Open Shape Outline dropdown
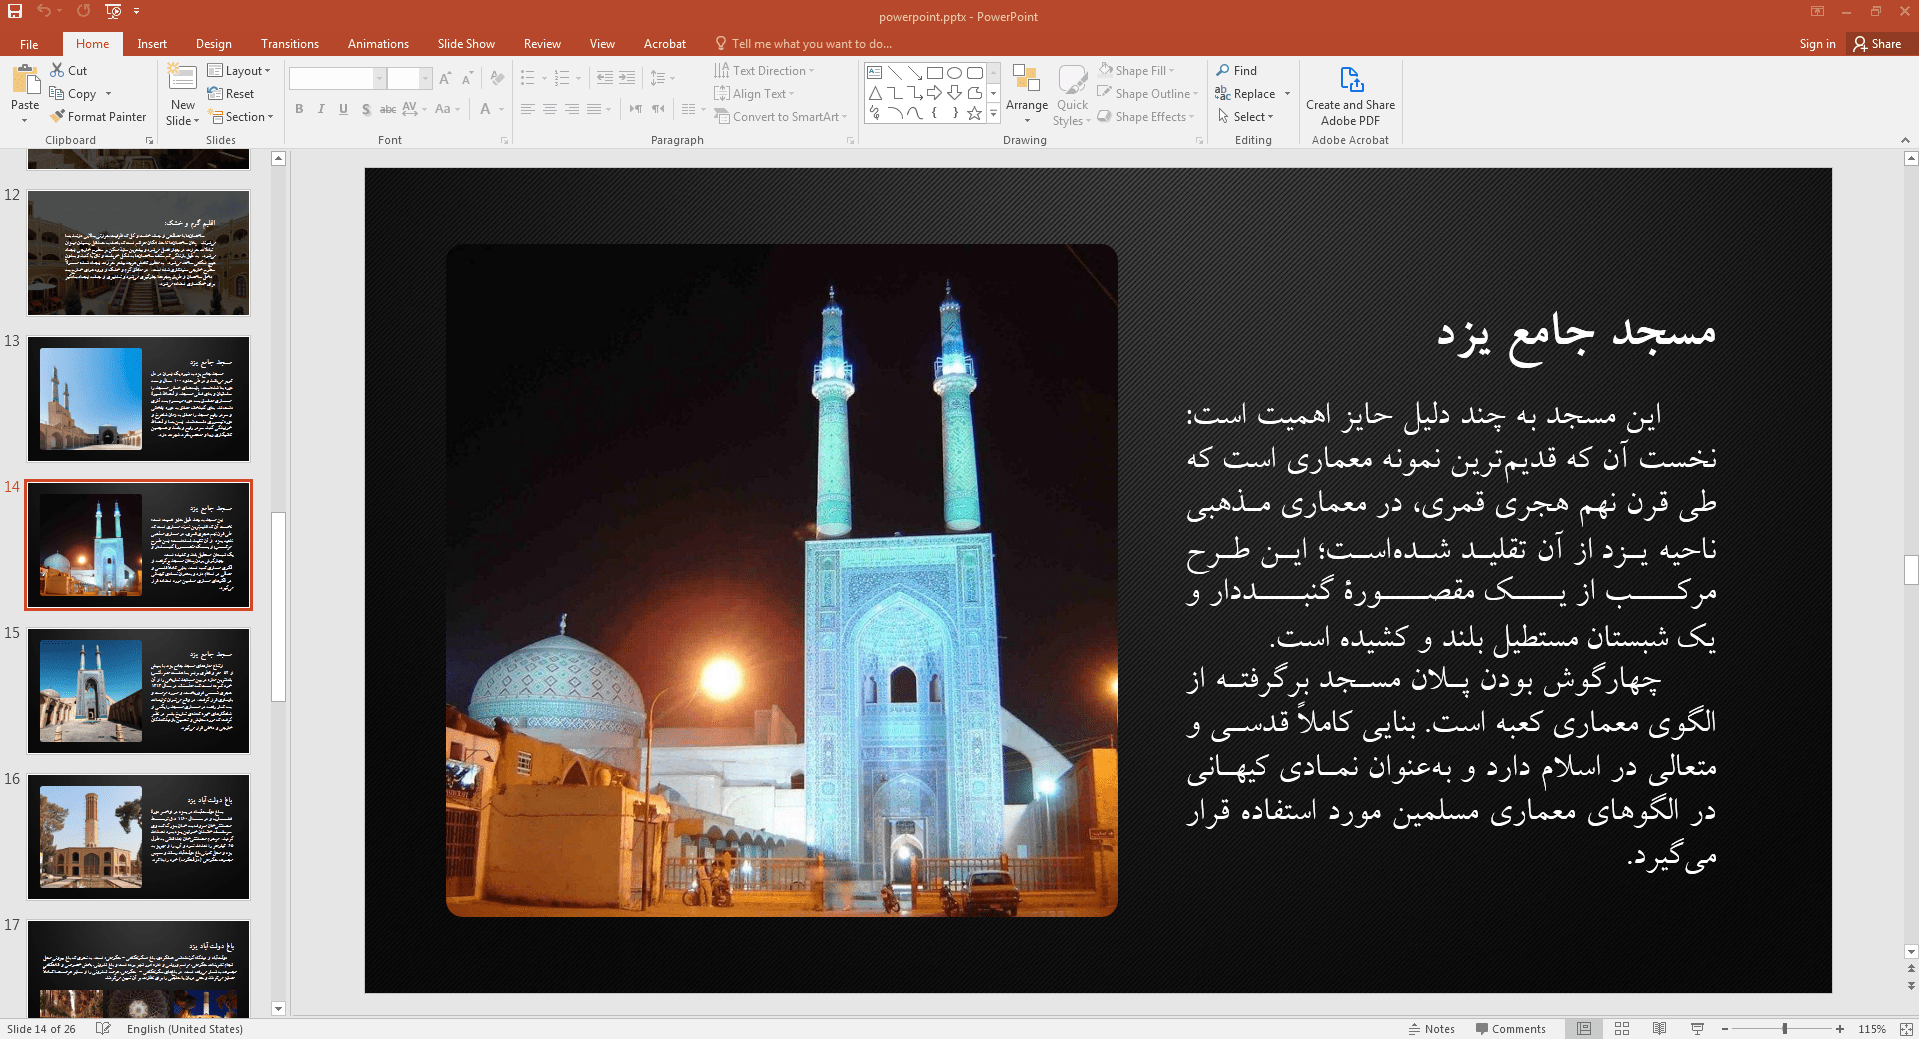Image resolution: width=1919 pixels, height=1039 pixels. [x=1147, y=94]
